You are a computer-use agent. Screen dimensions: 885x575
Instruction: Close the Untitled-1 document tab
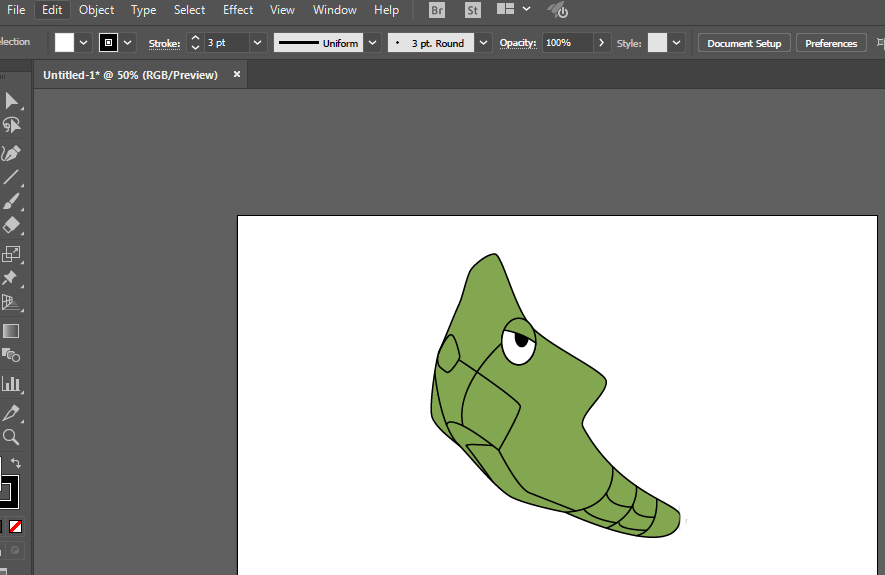(237, 74)
